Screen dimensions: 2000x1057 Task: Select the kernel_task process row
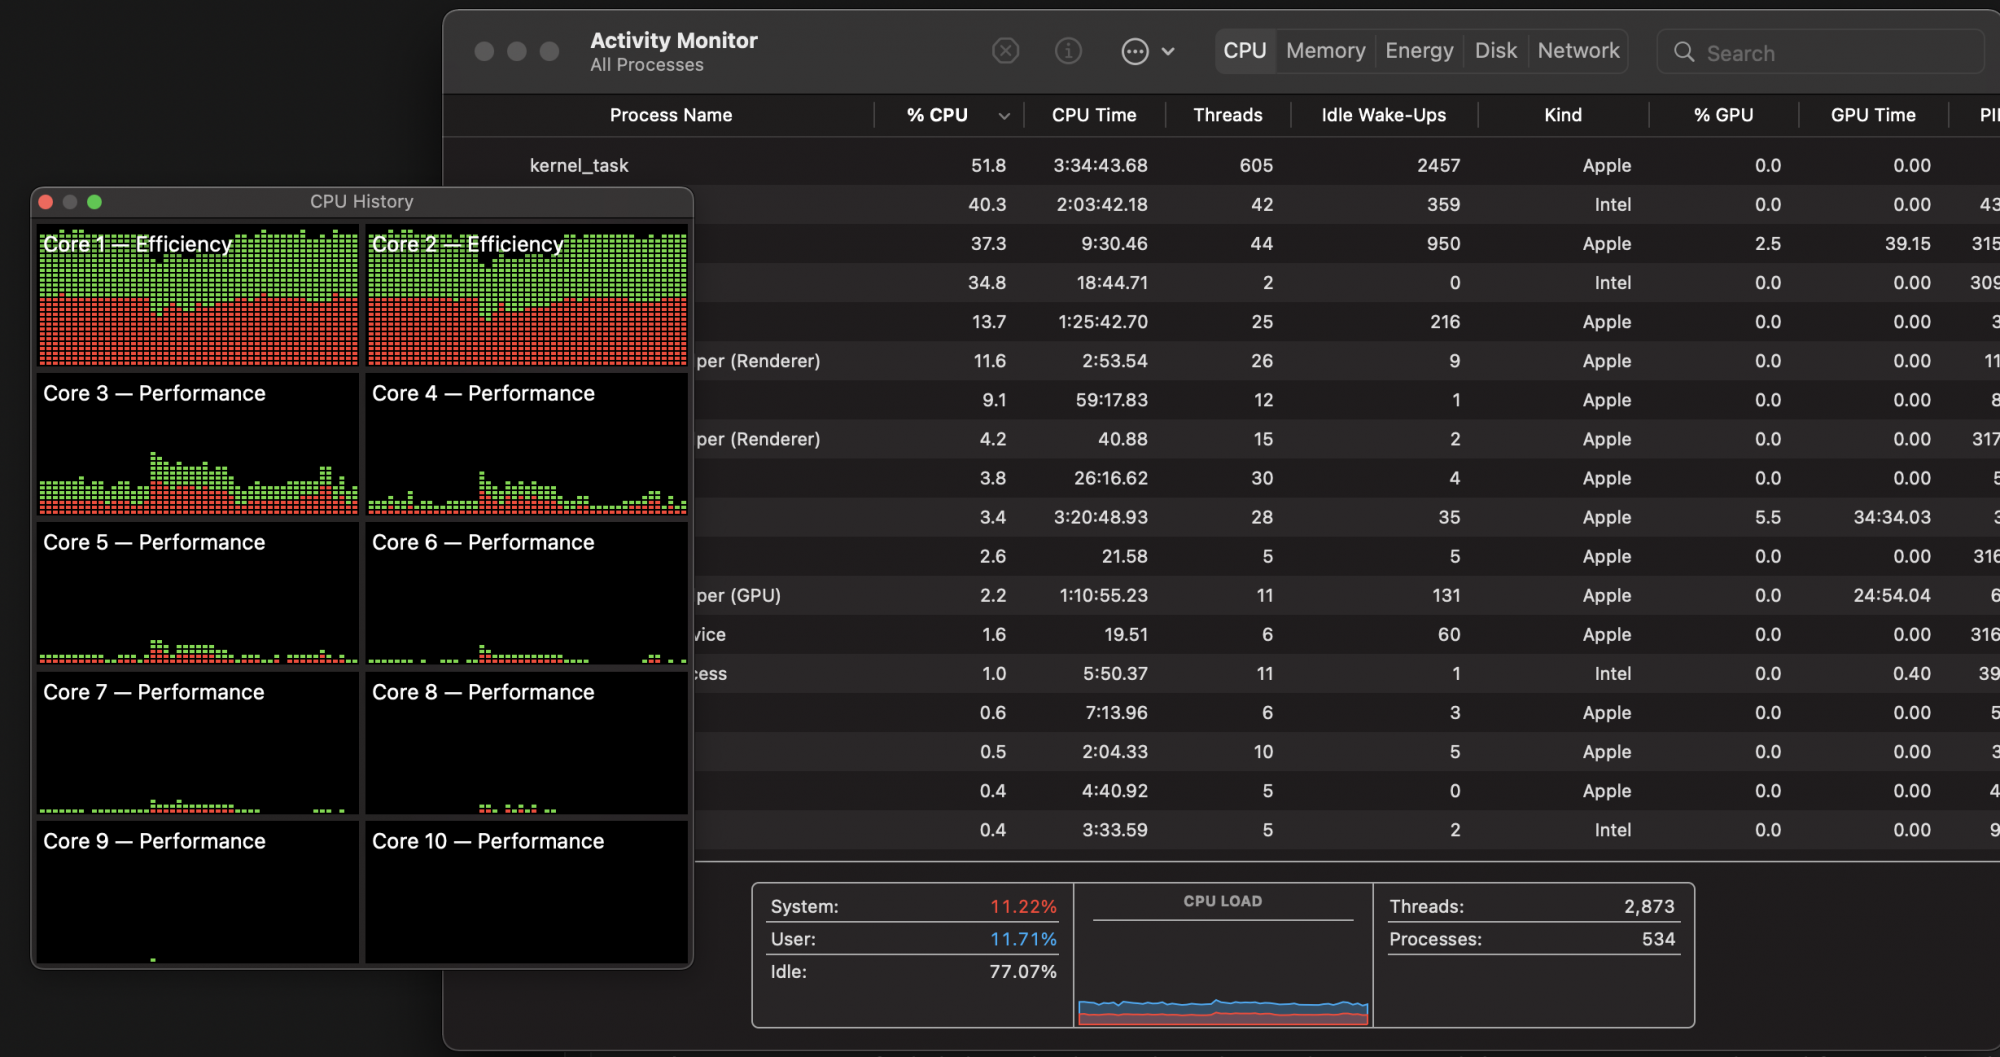tap(579, 166)
